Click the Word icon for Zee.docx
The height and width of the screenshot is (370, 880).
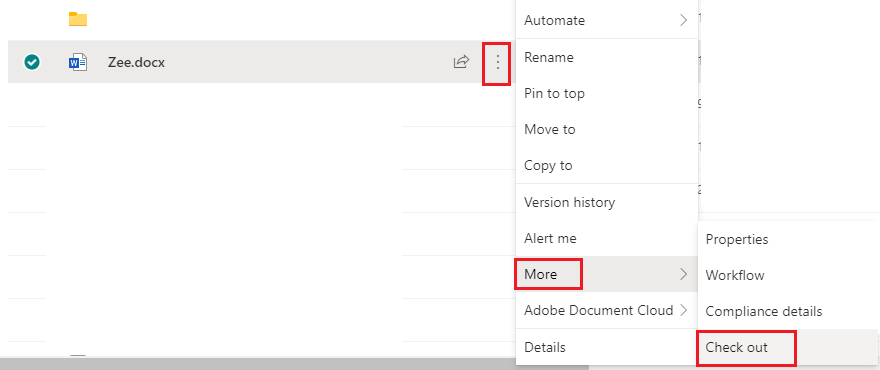(77, 62)
